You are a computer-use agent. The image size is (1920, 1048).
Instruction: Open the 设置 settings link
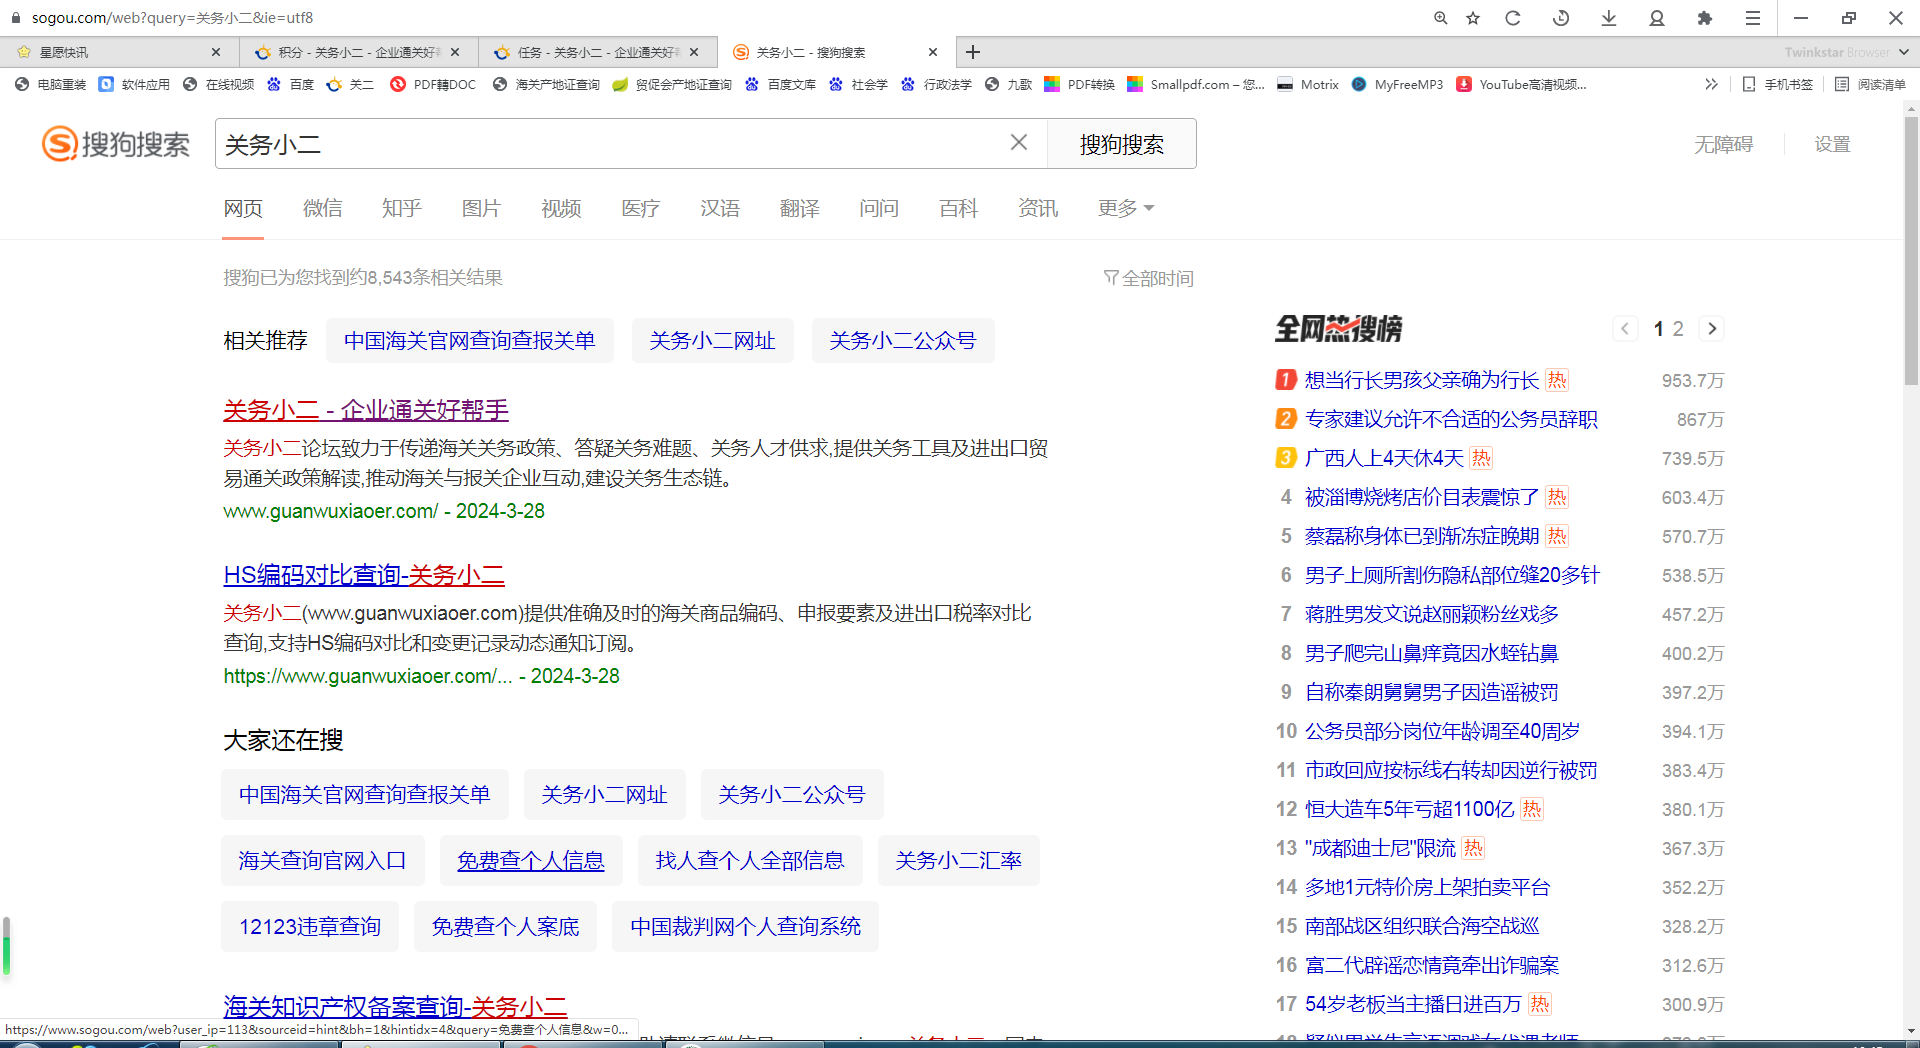point(1833,144)
